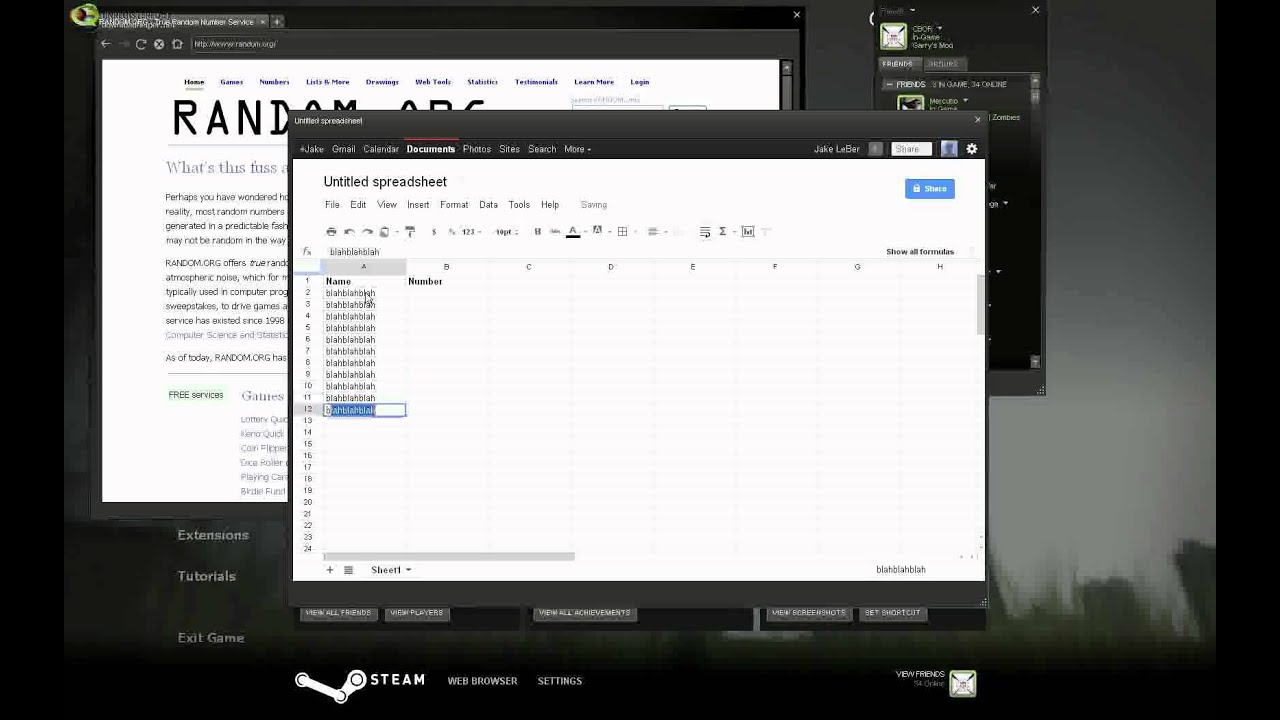The image size is (1280, 720).
Task: Open the View menu in spreadsheet
Action: pos(386,205)
